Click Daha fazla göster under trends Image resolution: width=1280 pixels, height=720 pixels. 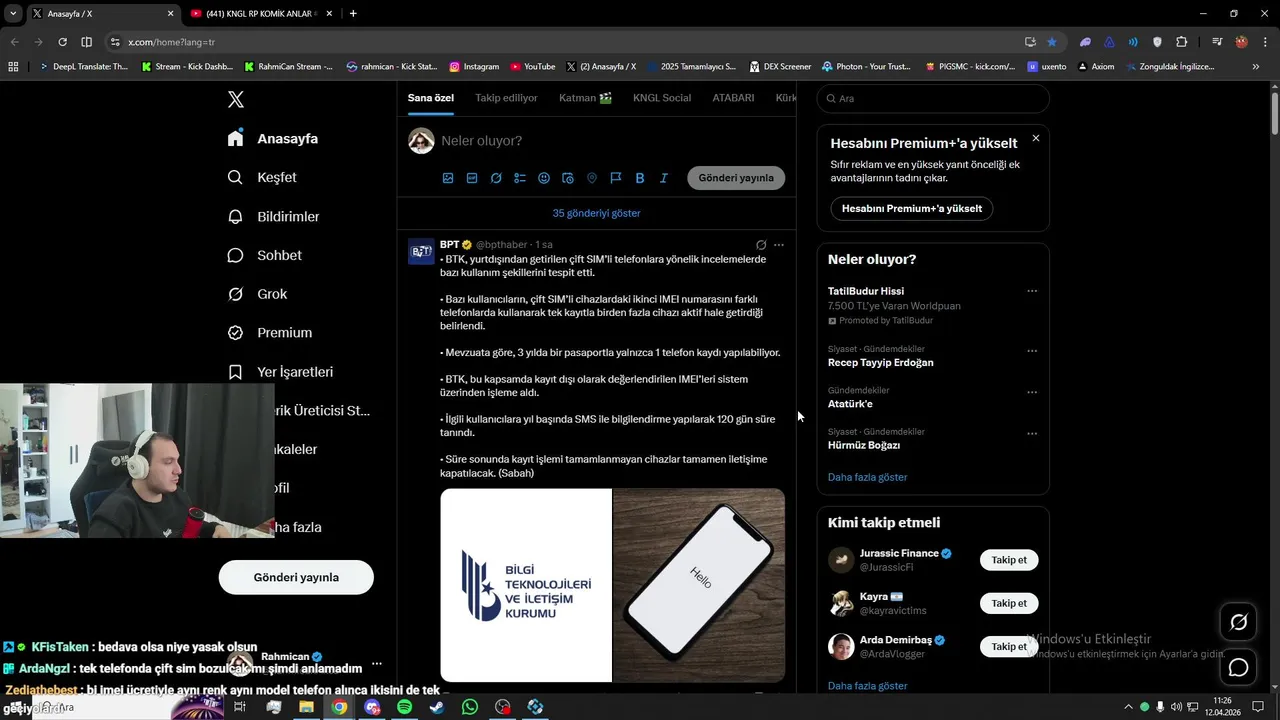pyautogui.click(x=867, y=477)
